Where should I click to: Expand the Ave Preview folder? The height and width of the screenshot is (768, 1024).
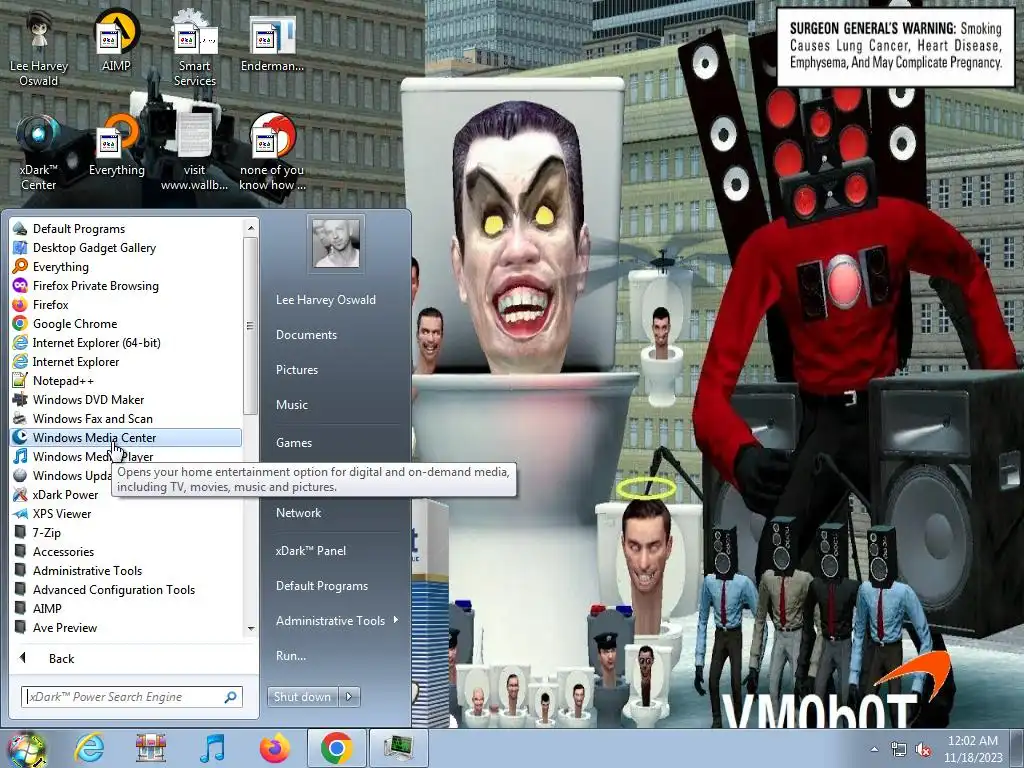(x=126, y=627)
